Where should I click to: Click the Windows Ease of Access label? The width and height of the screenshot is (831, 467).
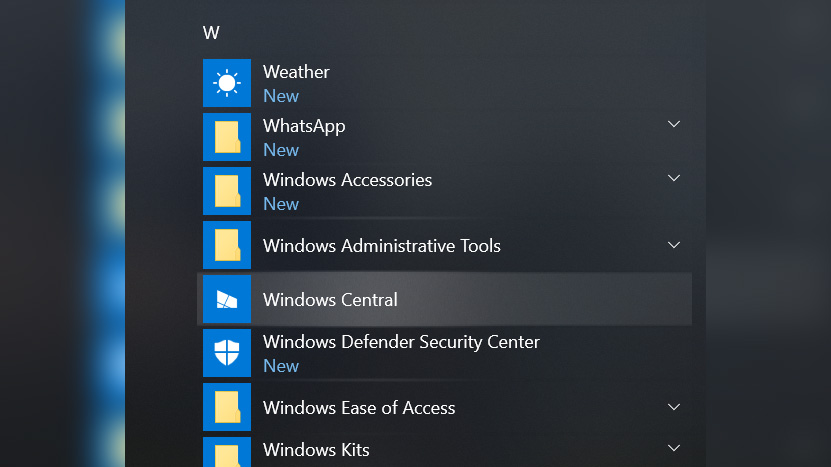pos(359,408)
